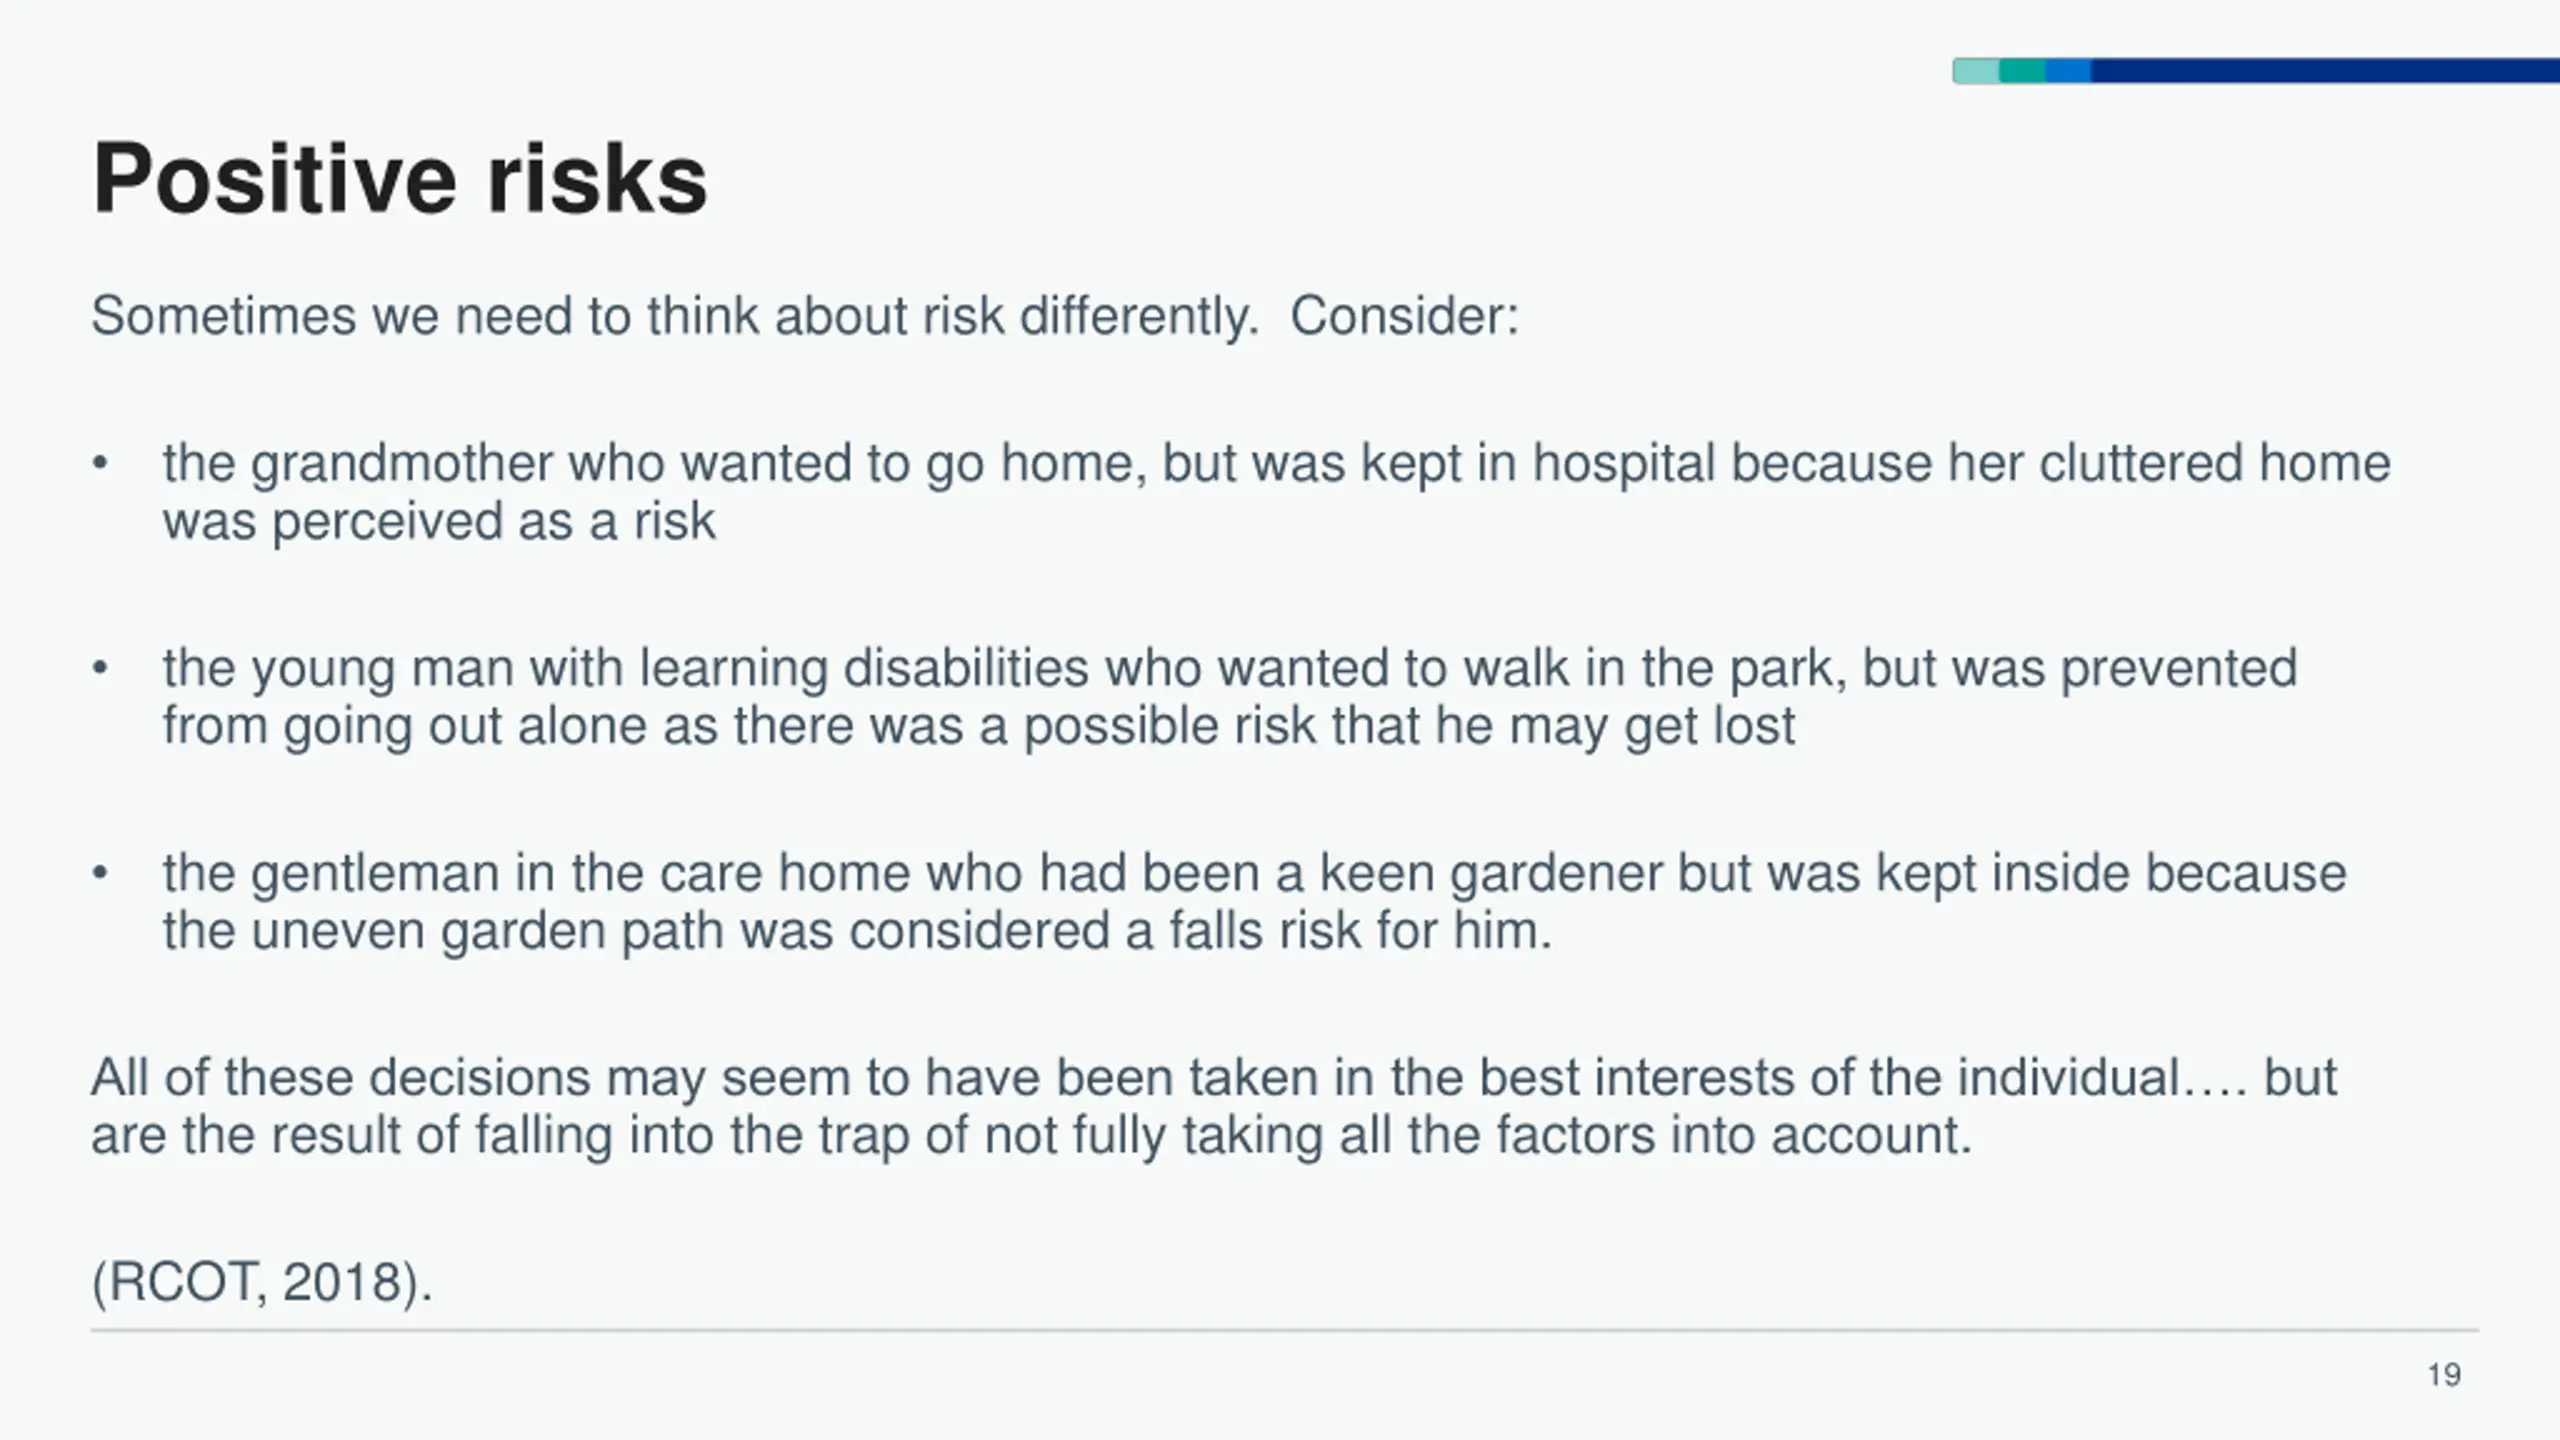Click the word "Consider:" in the intro line
Viewport: 2560px width, 1440px height.
[x=1404, y=317]
